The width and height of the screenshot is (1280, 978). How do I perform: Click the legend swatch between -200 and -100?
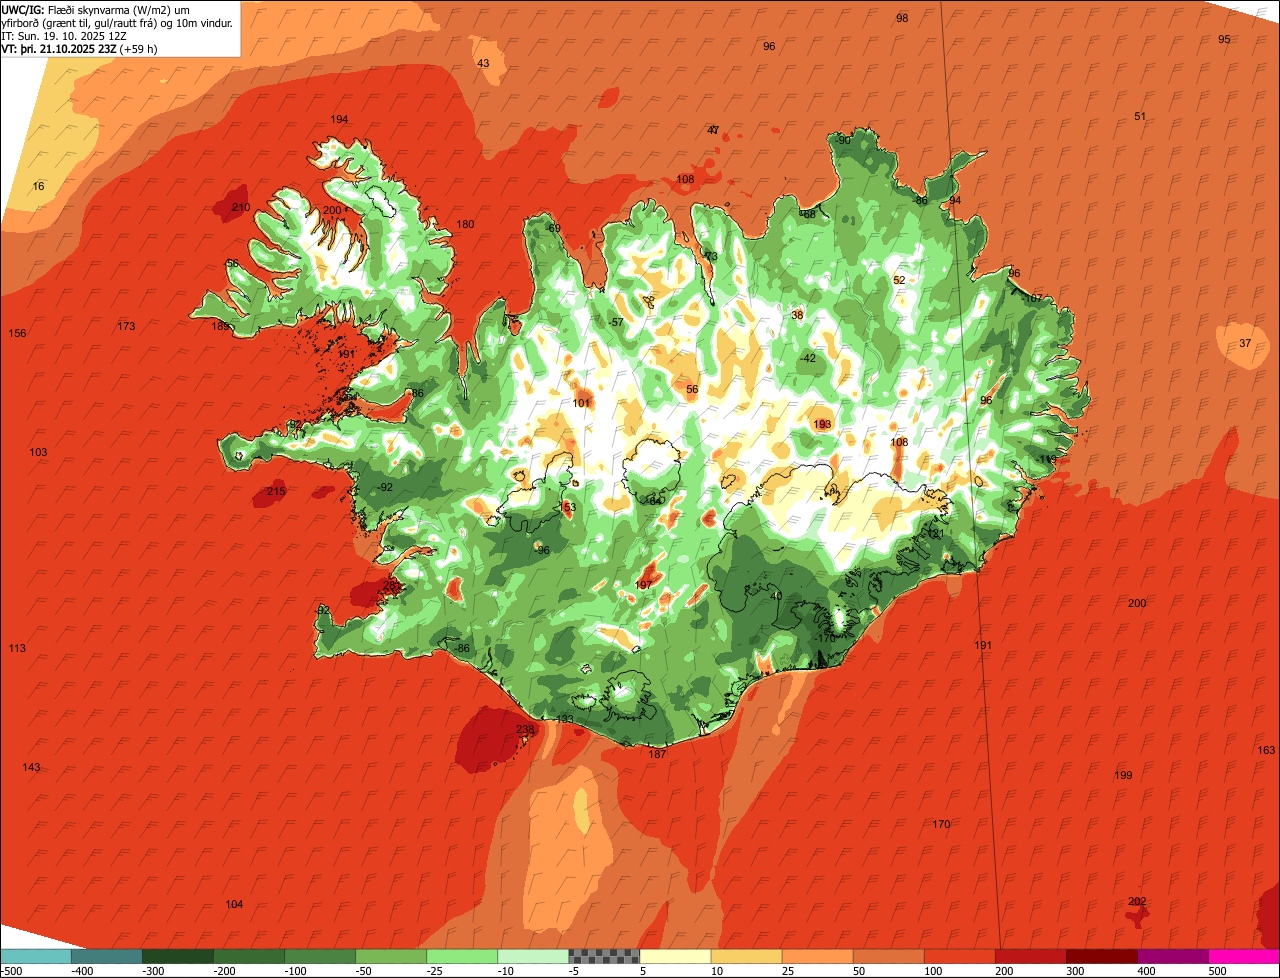coord(248,956)
